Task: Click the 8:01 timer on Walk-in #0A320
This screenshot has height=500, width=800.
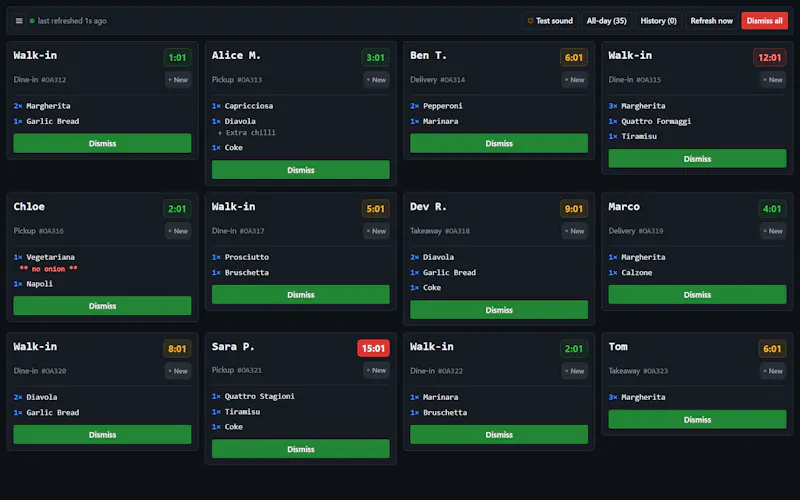Action: point(177,348)
